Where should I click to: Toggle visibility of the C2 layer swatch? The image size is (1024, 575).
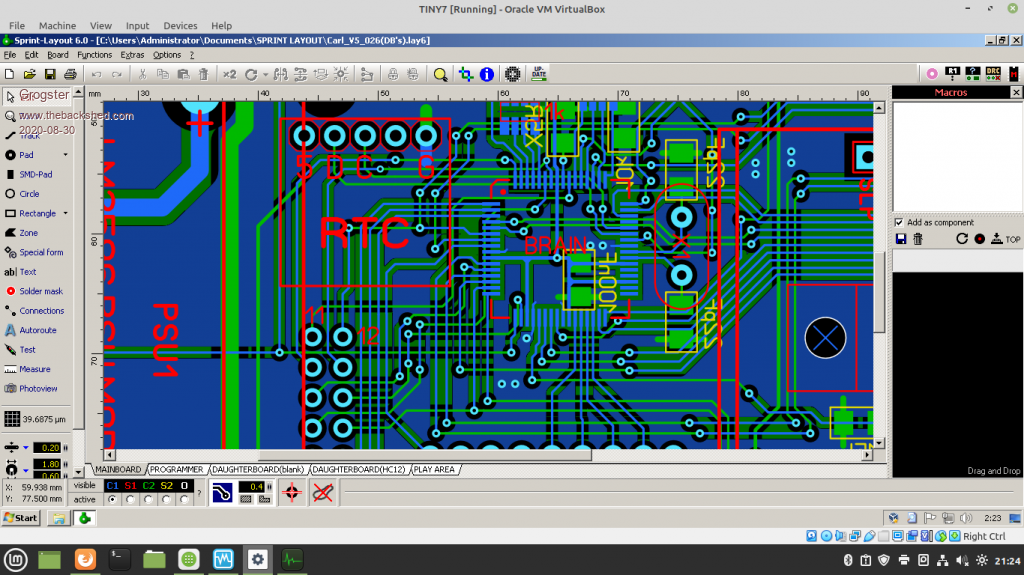148,485
